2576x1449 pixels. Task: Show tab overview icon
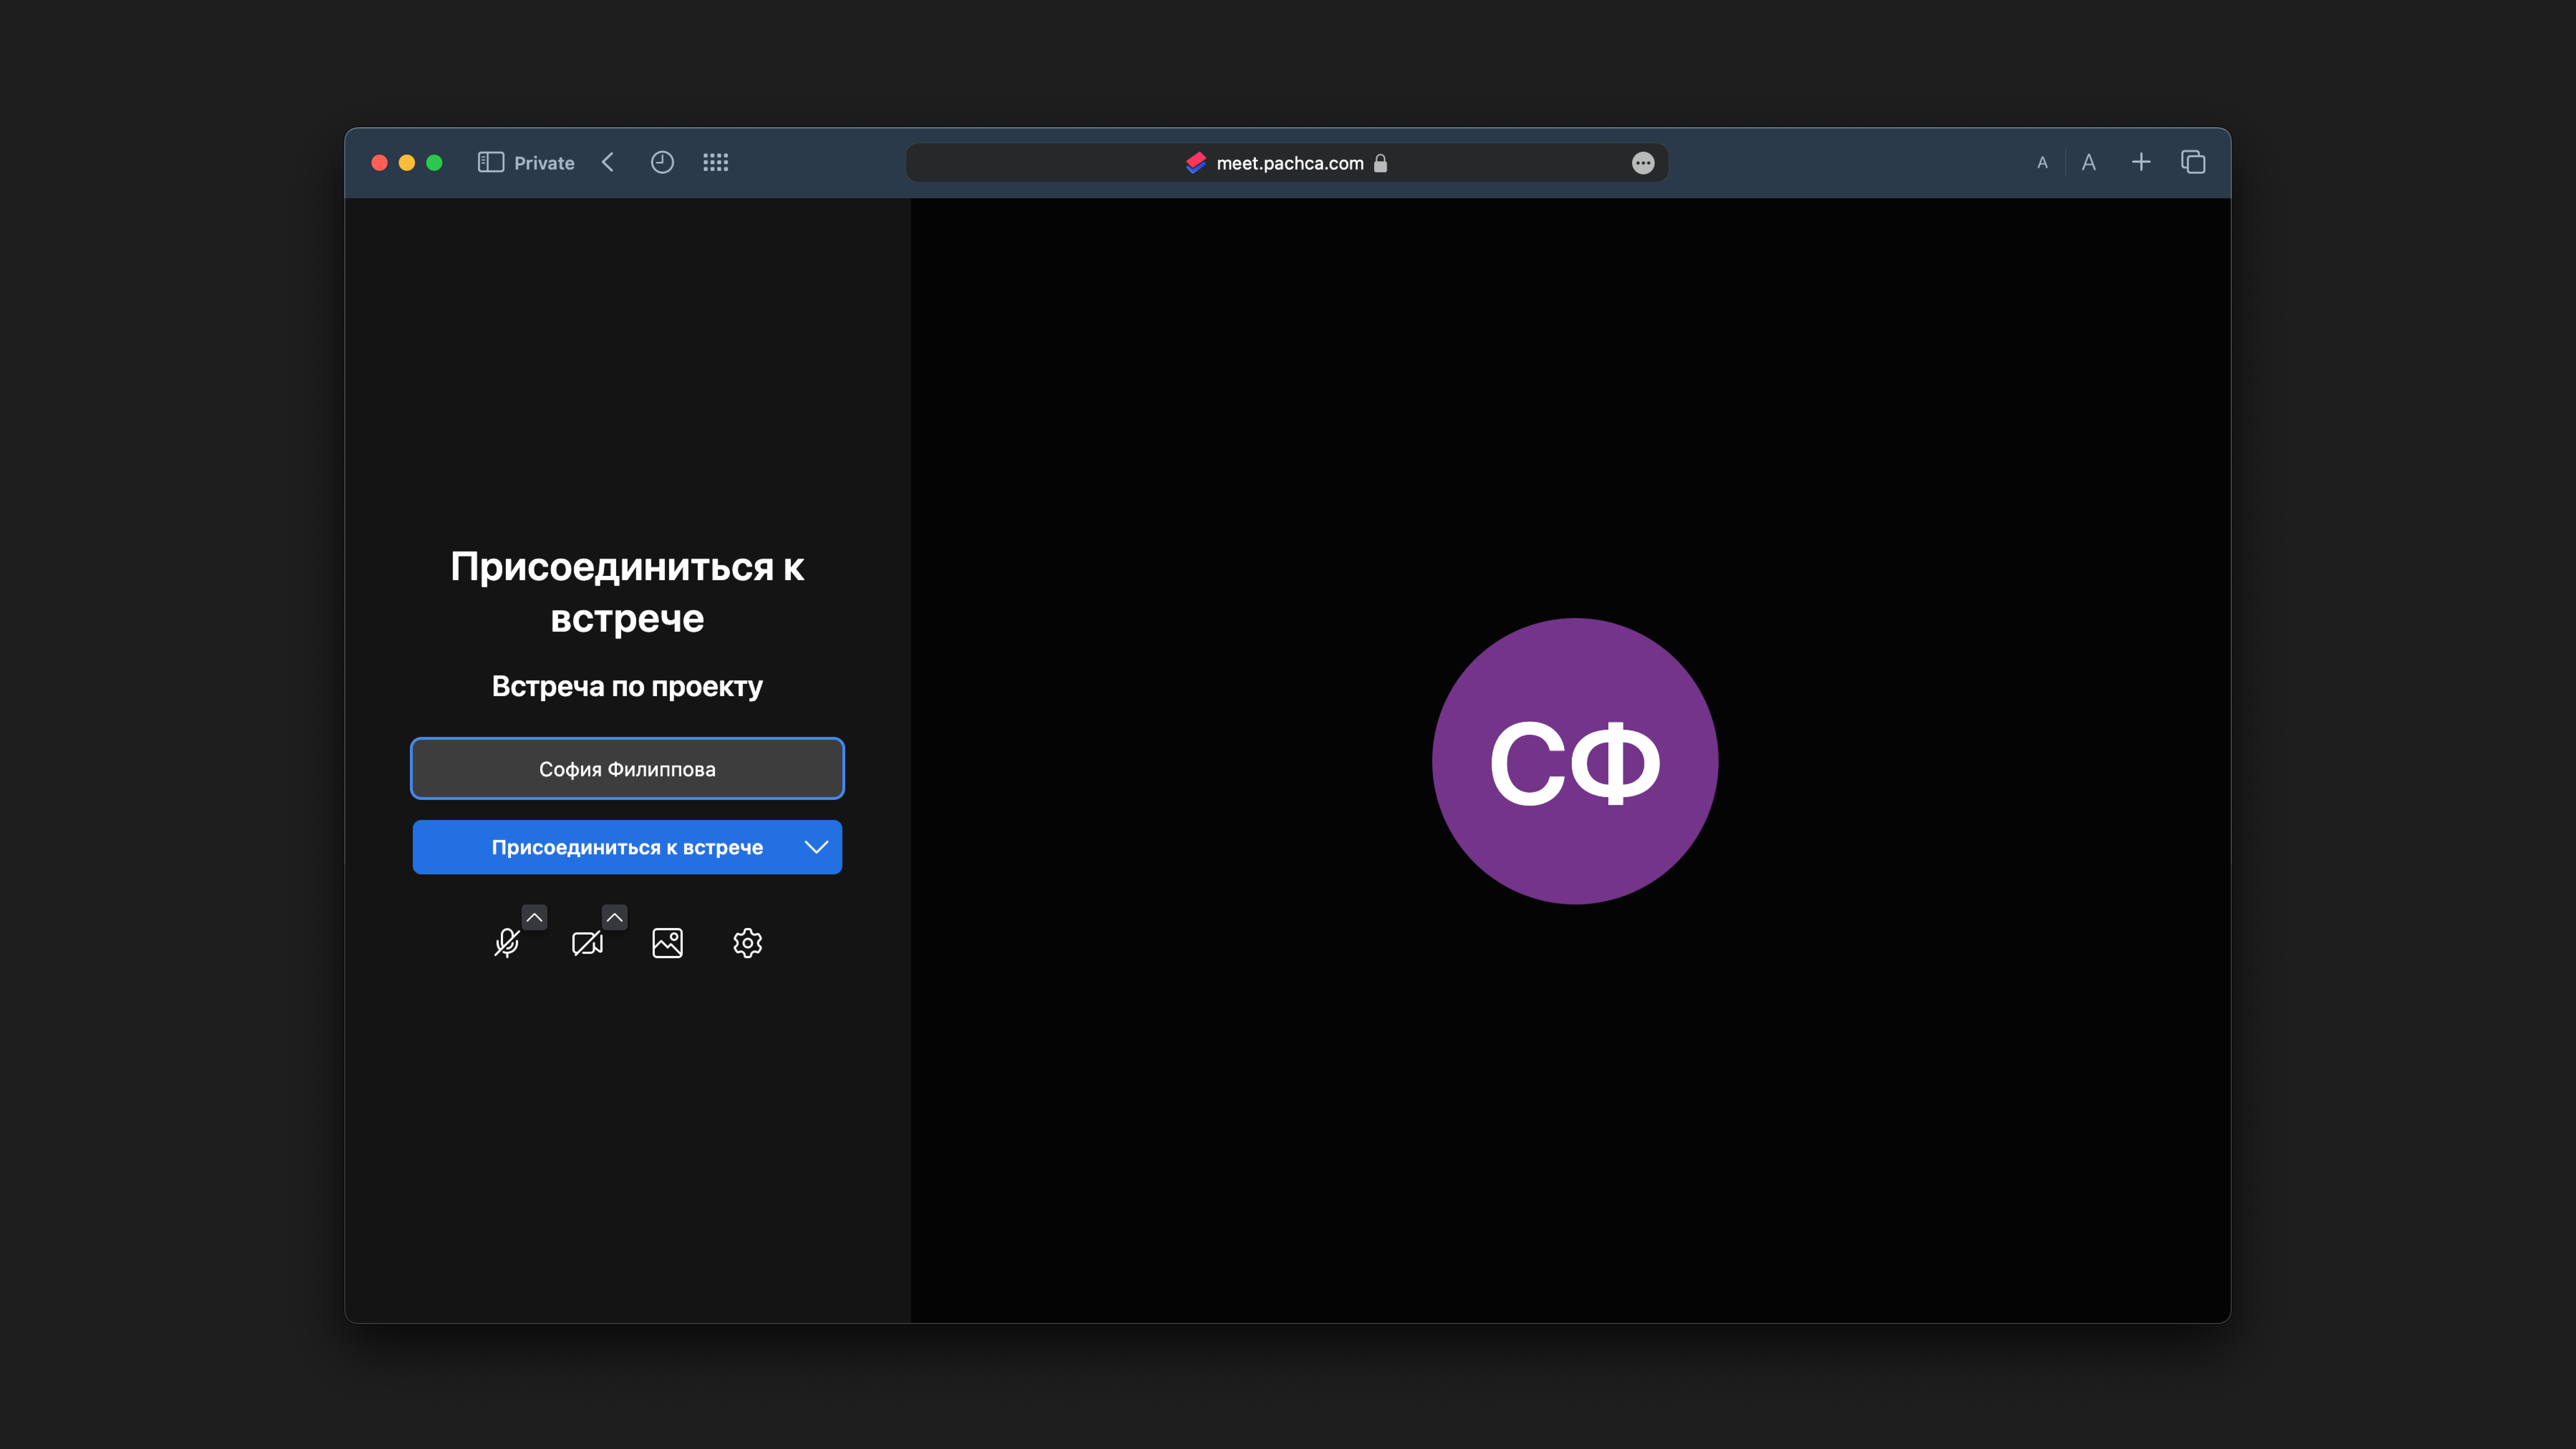[2193, 162]
